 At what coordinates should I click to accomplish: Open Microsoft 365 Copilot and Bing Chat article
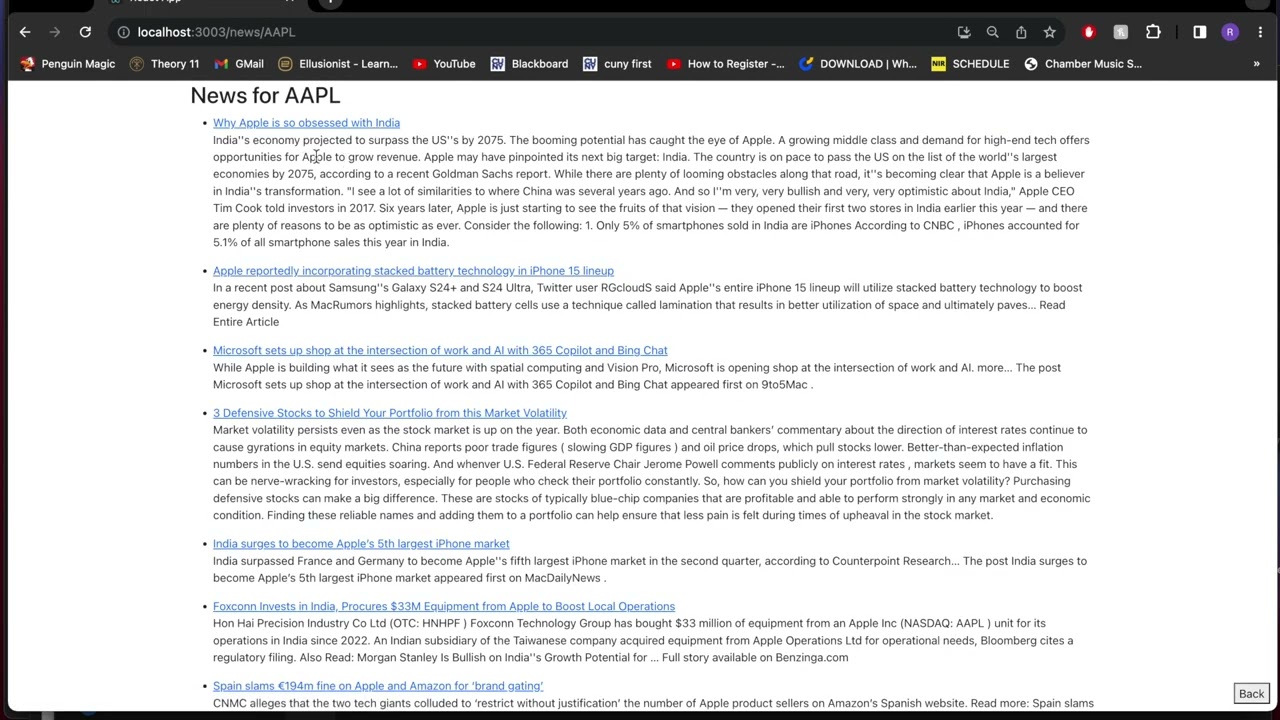(x=440, y=351)
